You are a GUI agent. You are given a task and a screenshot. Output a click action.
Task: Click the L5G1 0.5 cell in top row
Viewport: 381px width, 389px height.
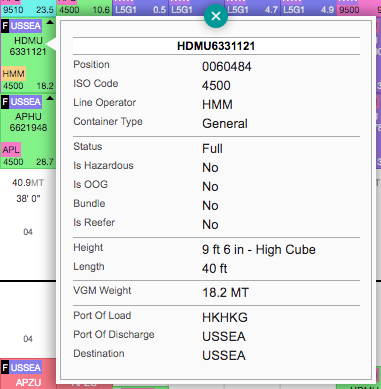tap(140, 8)
